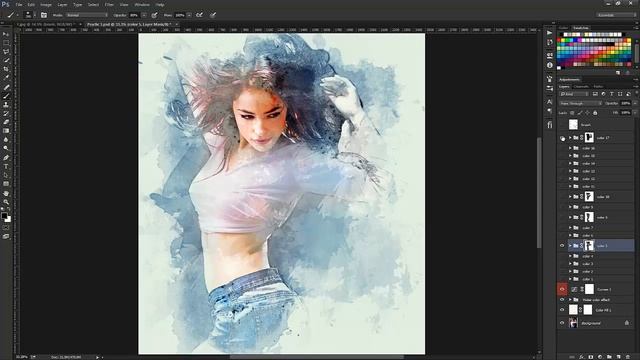640x360 pixels.
Task: Select the Rectangular Marquee tool
Action: [6, 43]
